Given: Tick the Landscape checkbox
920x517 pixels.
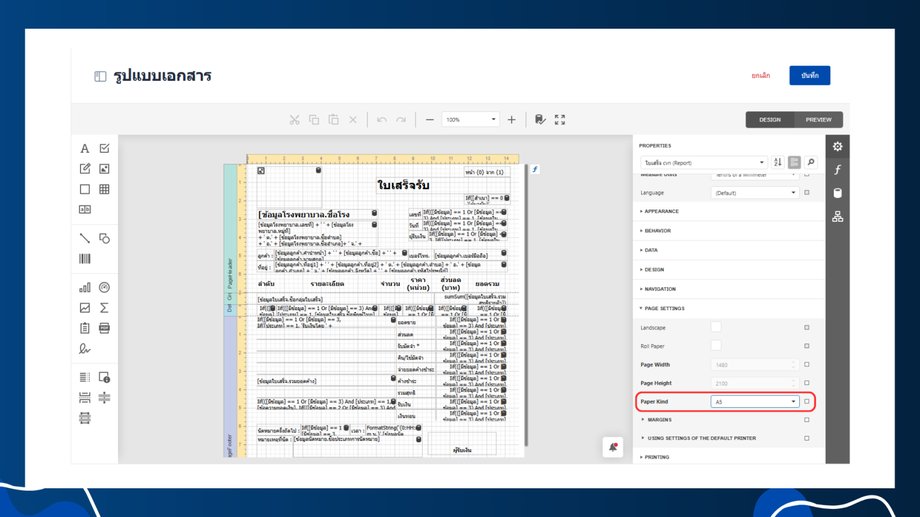Looking at the screenshot, I should 716,327.
